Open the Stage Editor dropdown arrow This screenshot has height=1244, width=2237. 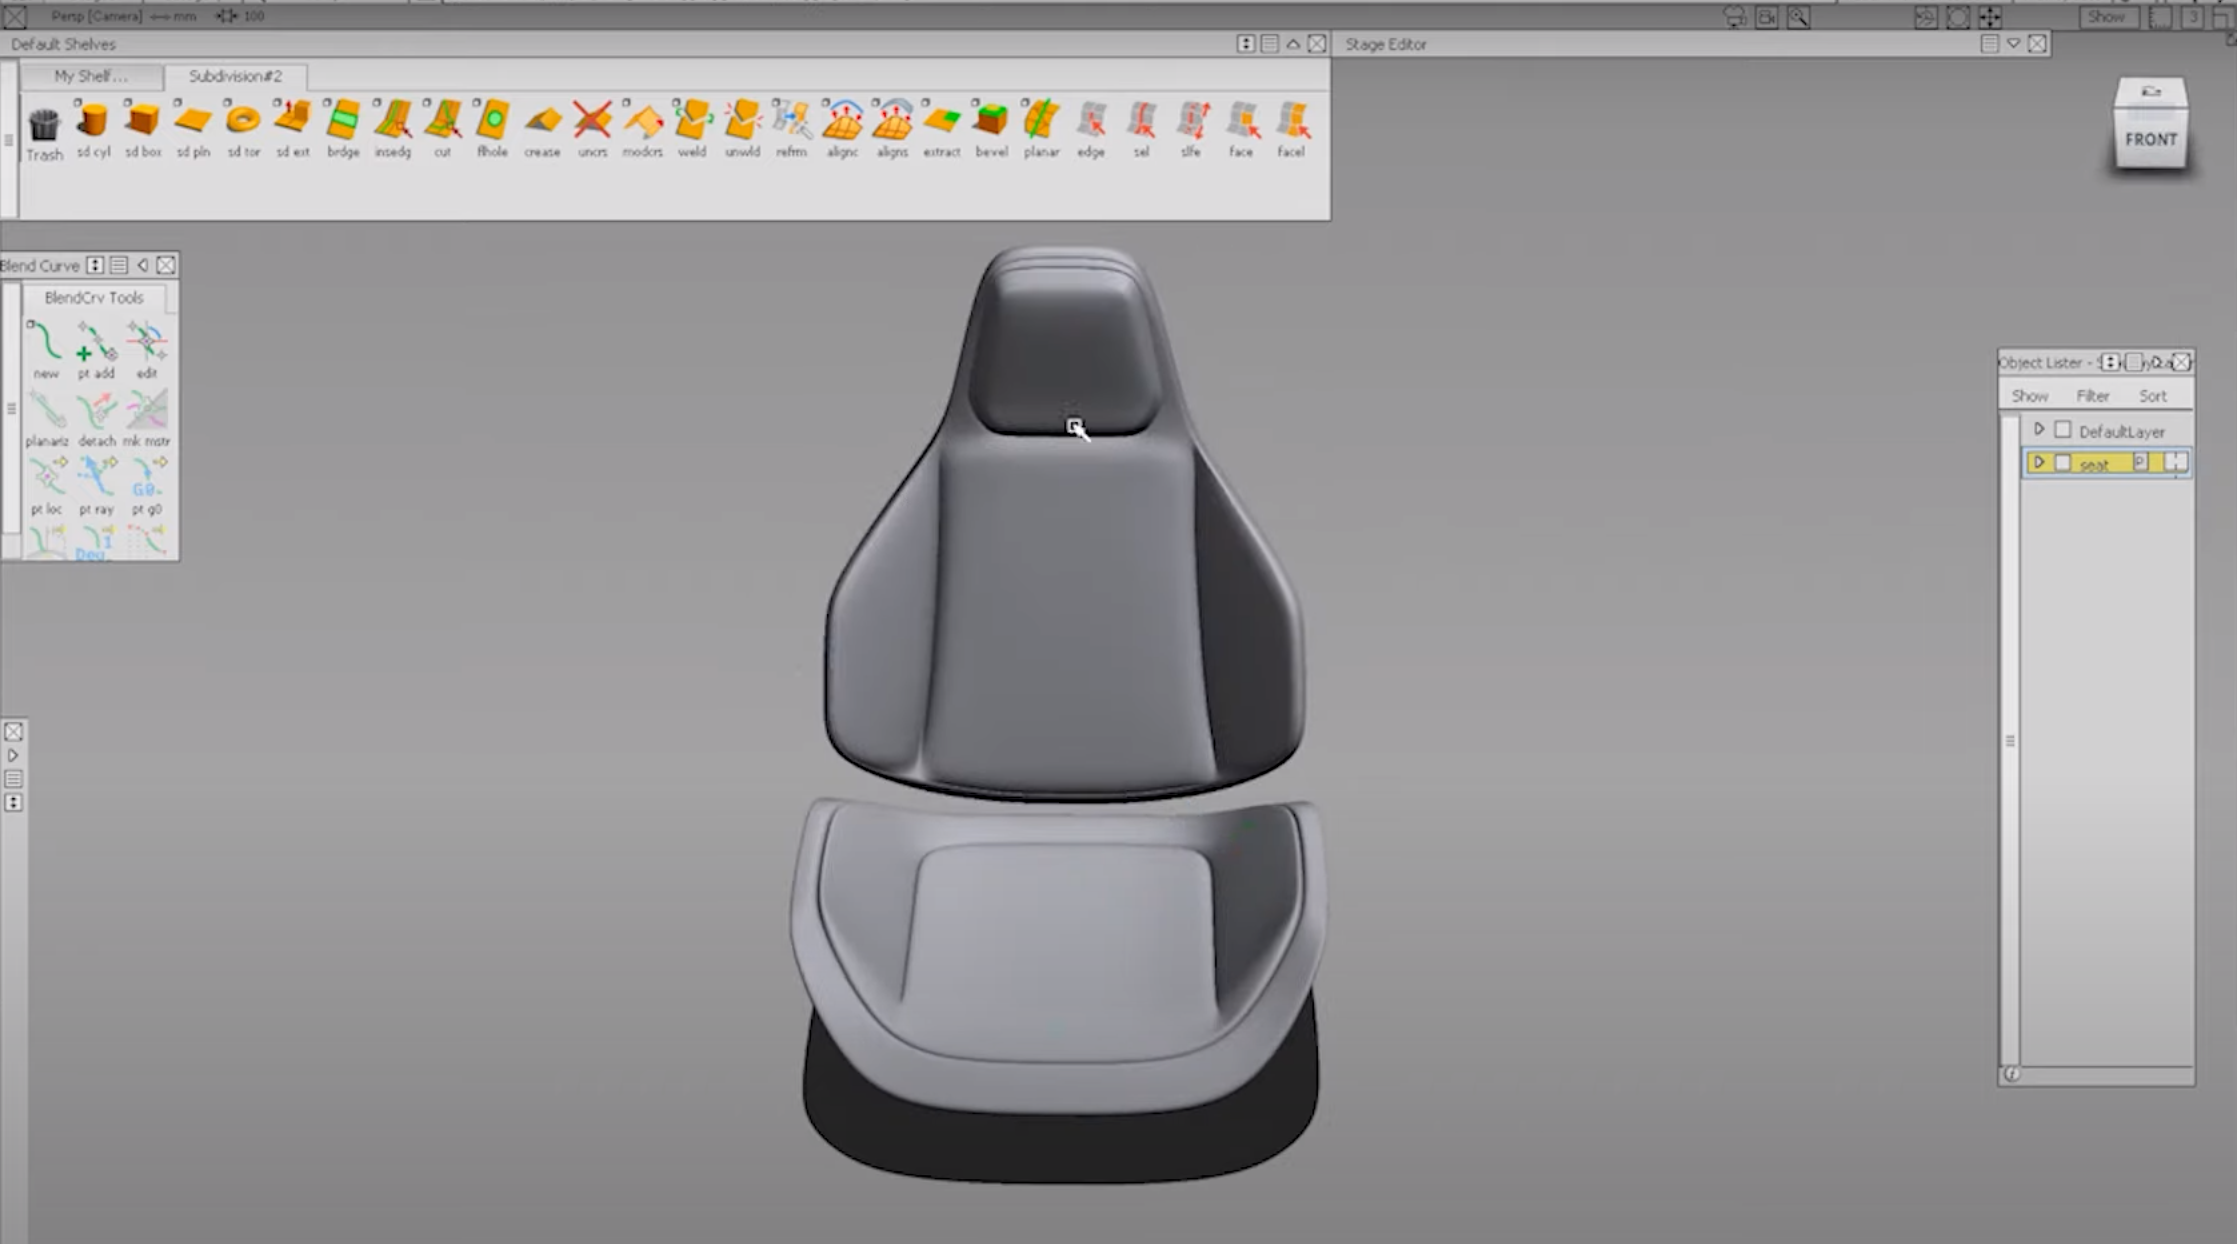tap(2014, 43)
